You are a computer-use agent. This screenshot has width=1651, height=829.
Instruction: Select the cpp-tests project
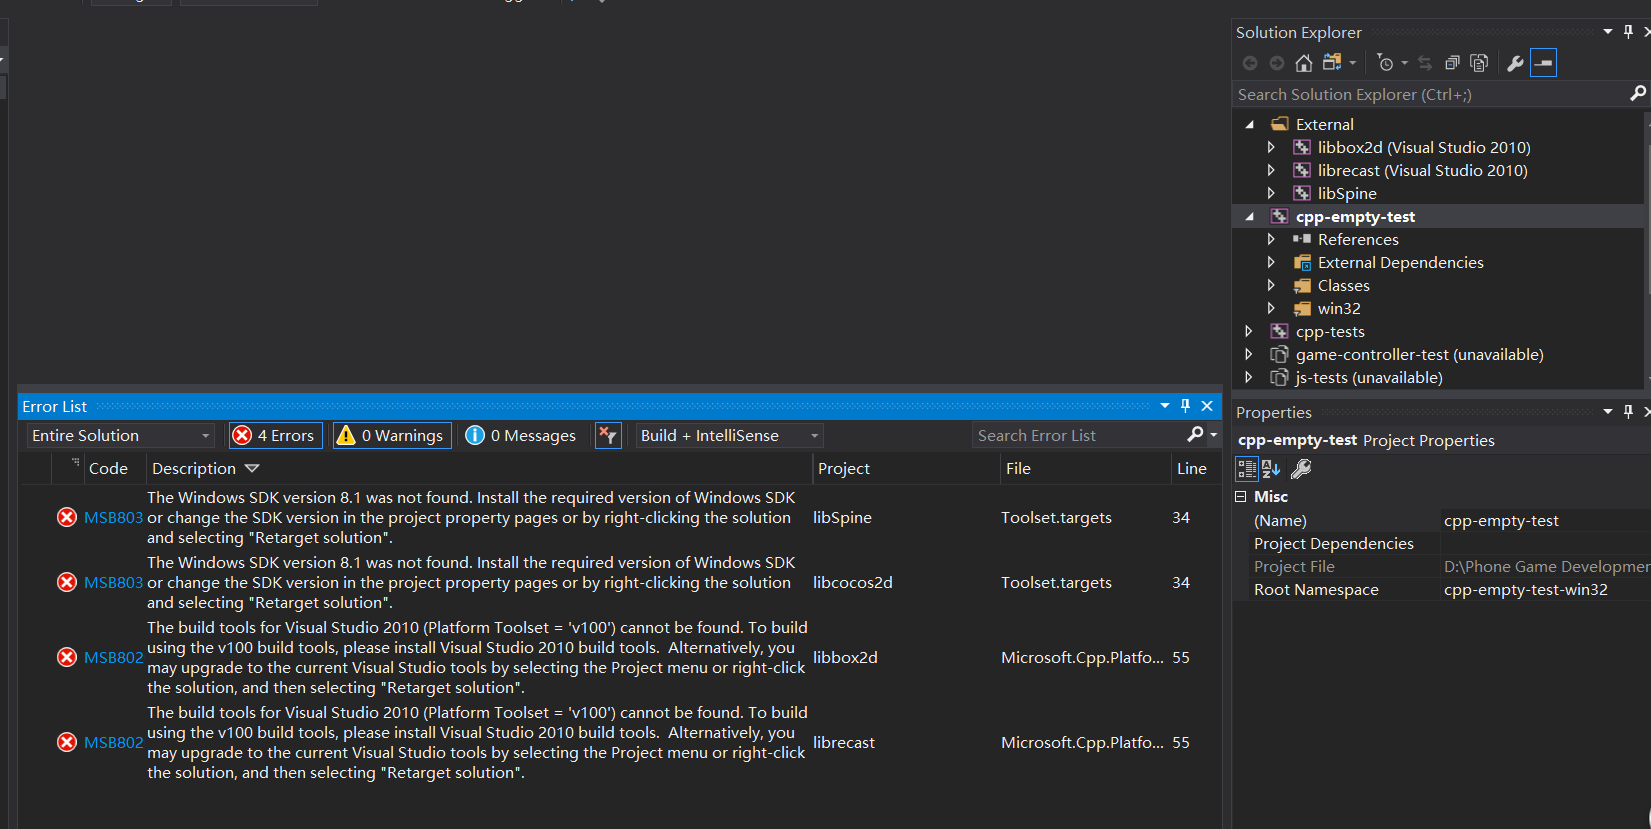click(x=1330, y=331)
